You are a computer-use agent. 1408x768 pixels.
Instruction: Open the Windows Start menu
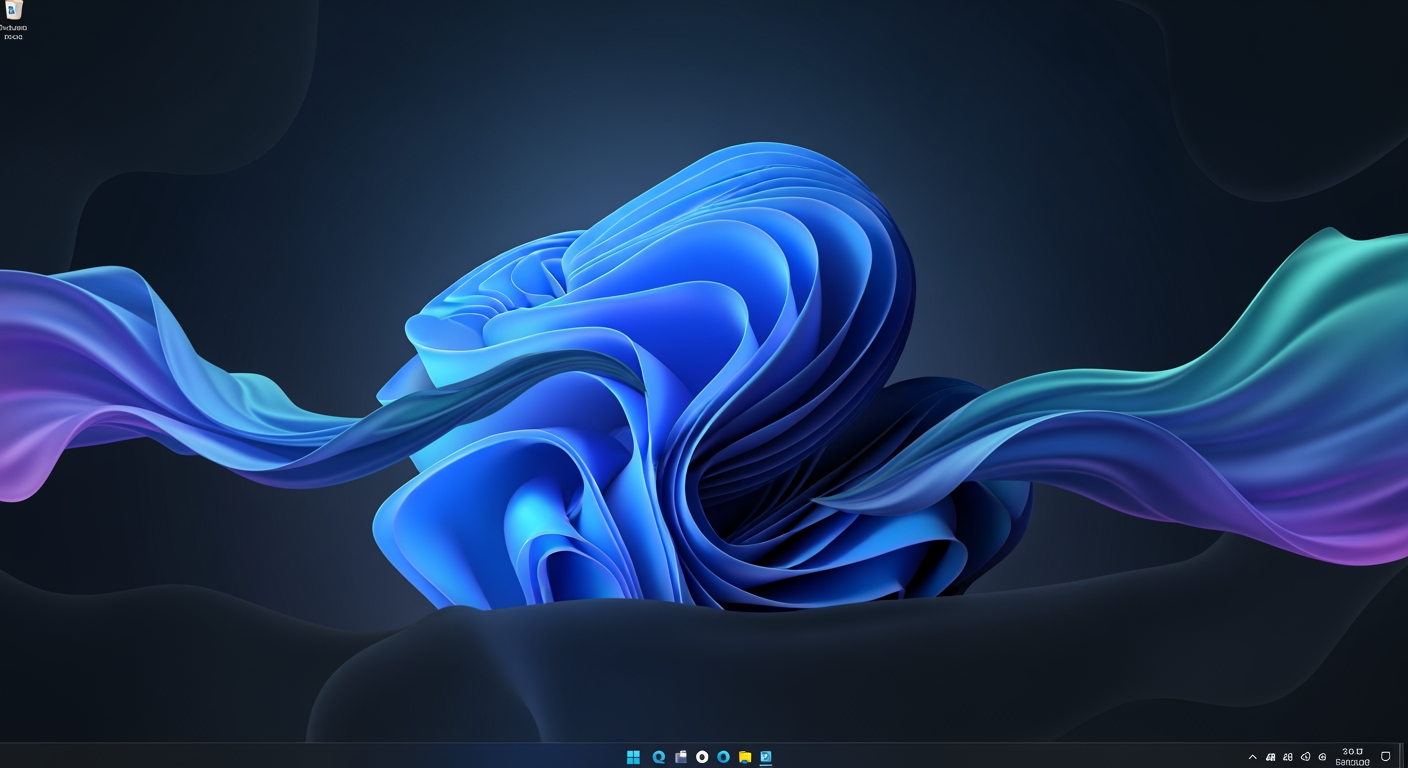[x=633, y=757]
